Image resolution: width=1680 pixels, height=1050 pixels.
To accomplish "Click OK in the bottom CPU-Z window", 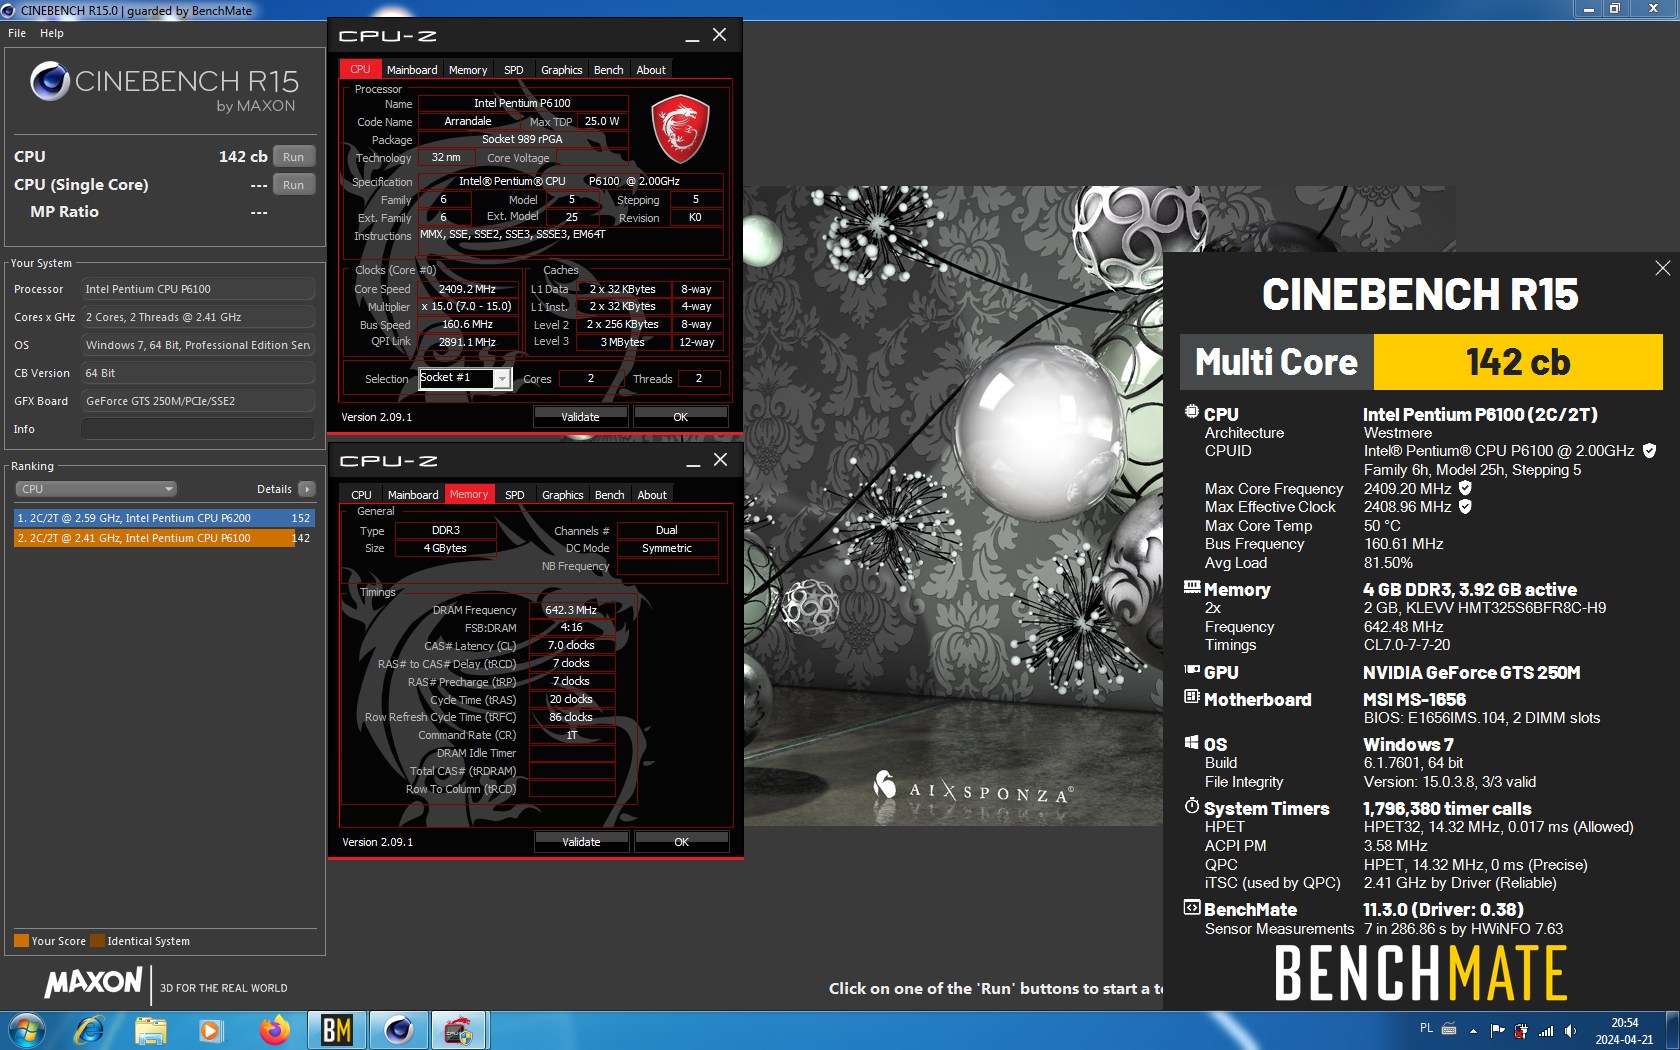I will (682, 842).
